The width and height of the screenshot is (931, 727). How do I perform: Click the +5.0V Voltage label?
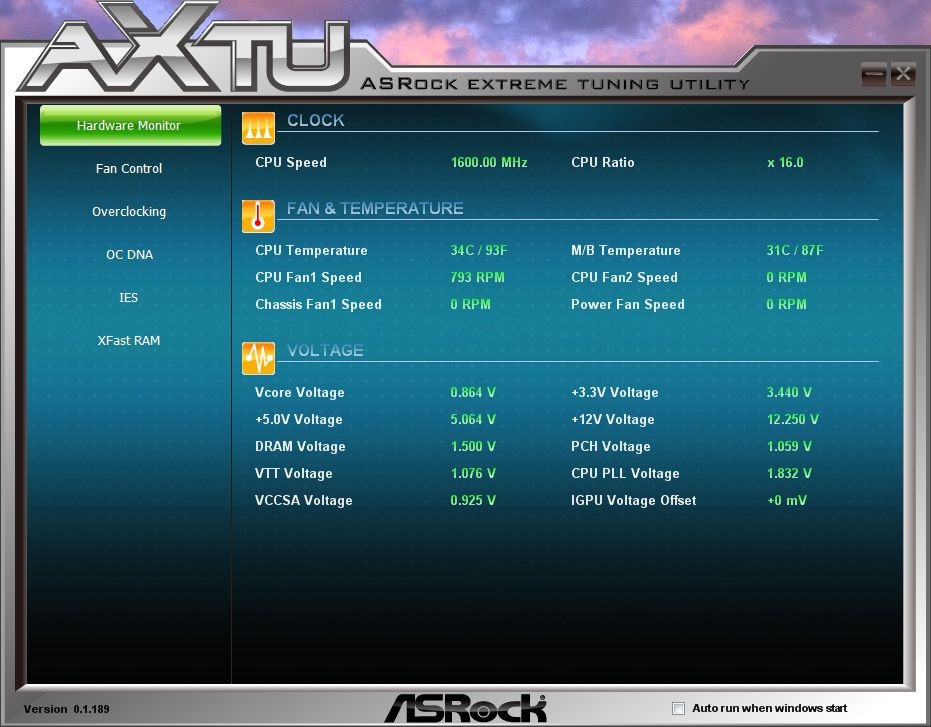point(299,420)
